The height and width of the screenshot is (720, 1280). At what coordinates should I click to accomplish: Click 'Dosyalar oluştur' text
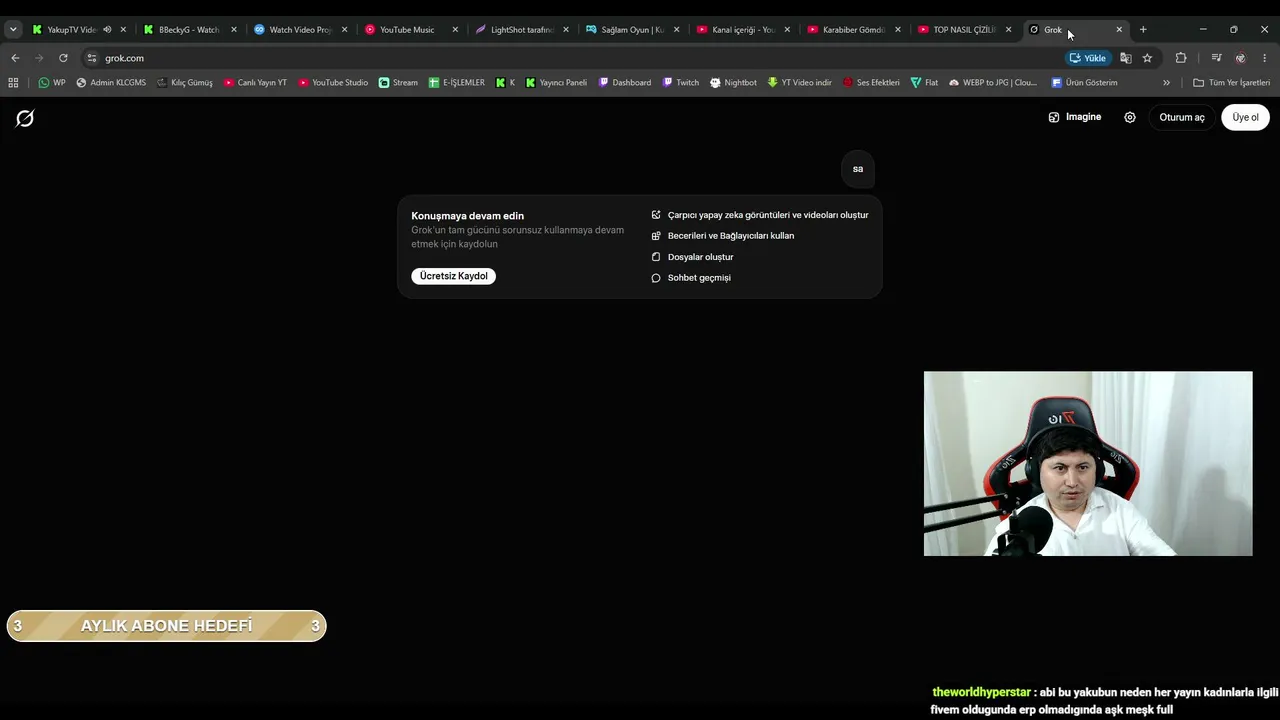700,257
